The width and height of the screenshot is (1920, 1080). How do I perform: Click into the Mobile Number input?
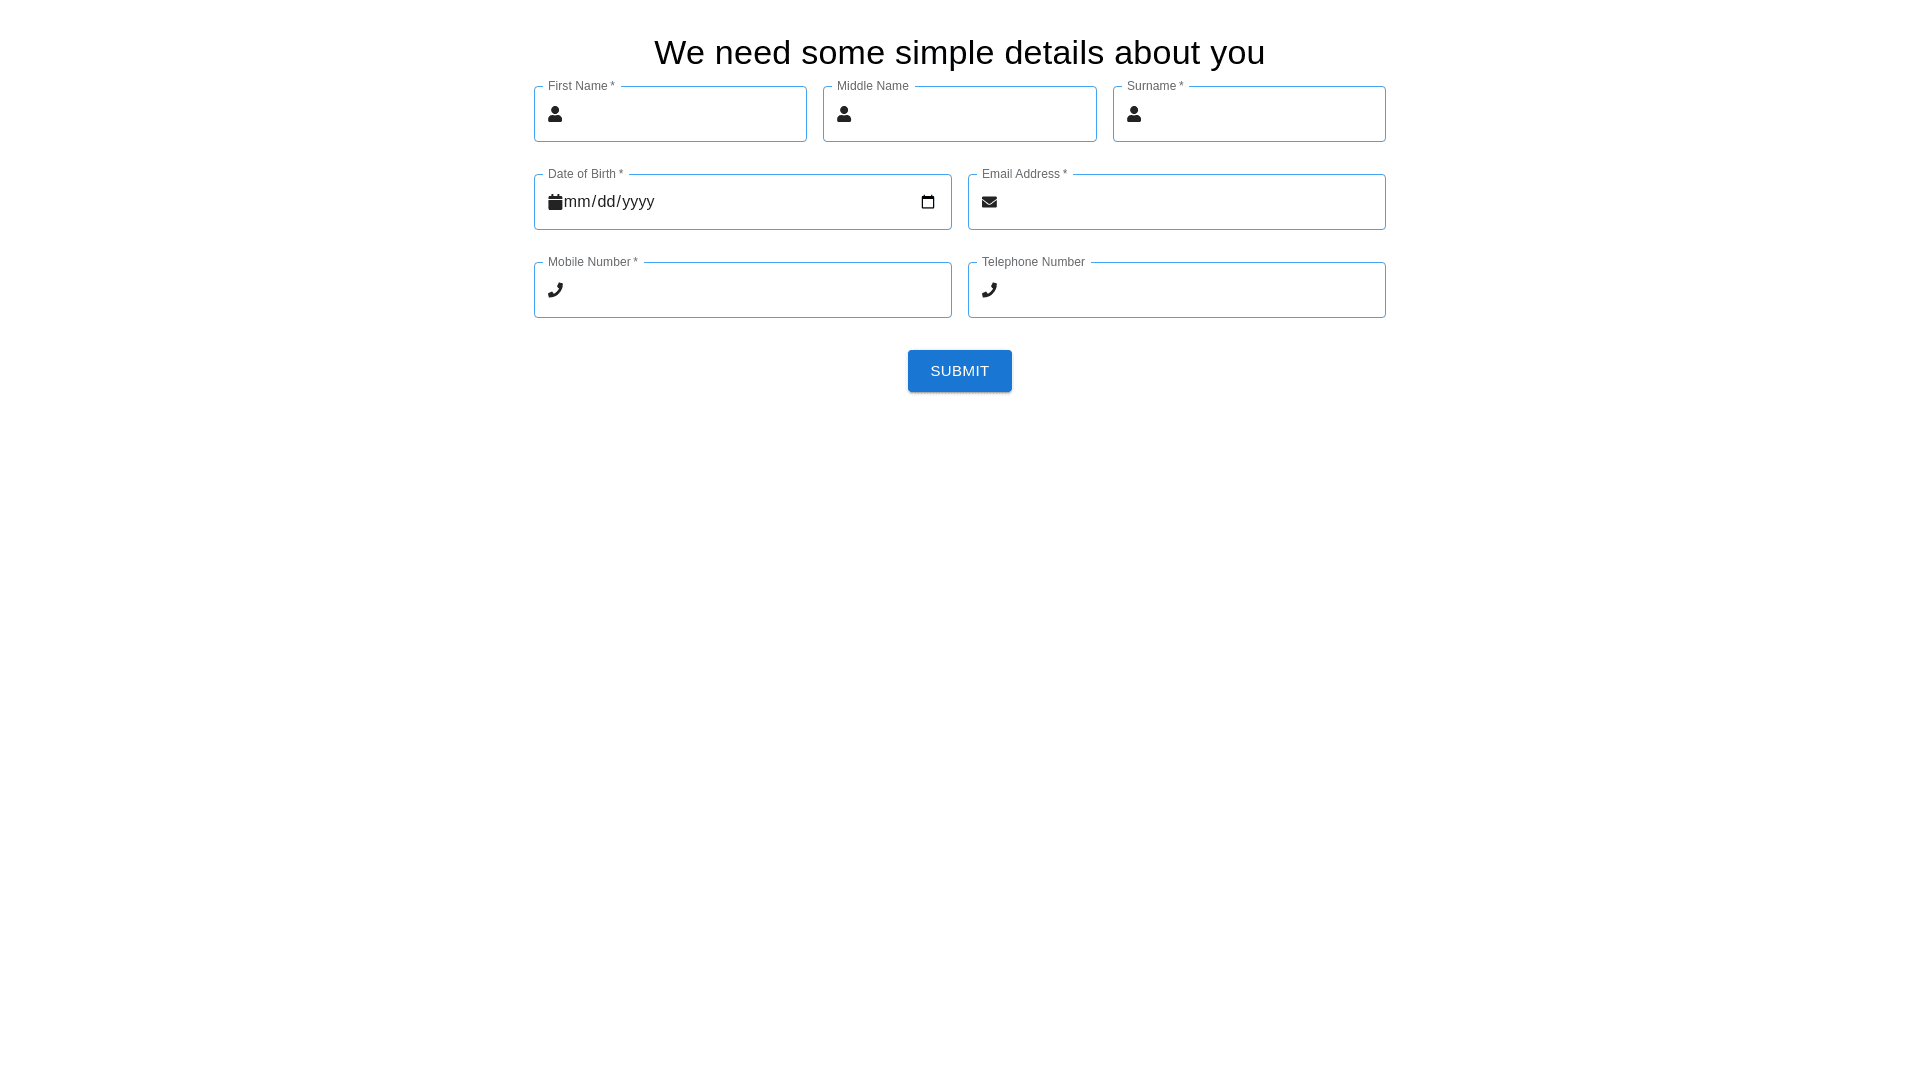[x=756, y=290]
